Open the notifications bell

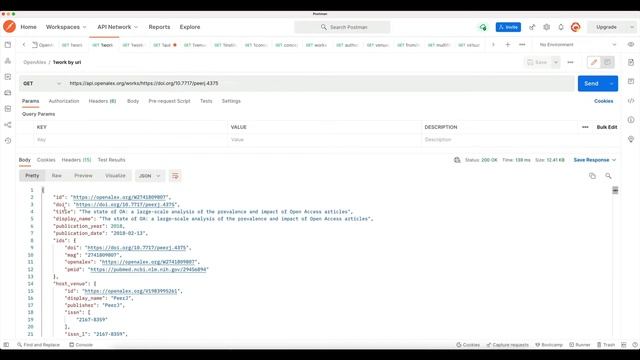[x=561, y=27]
